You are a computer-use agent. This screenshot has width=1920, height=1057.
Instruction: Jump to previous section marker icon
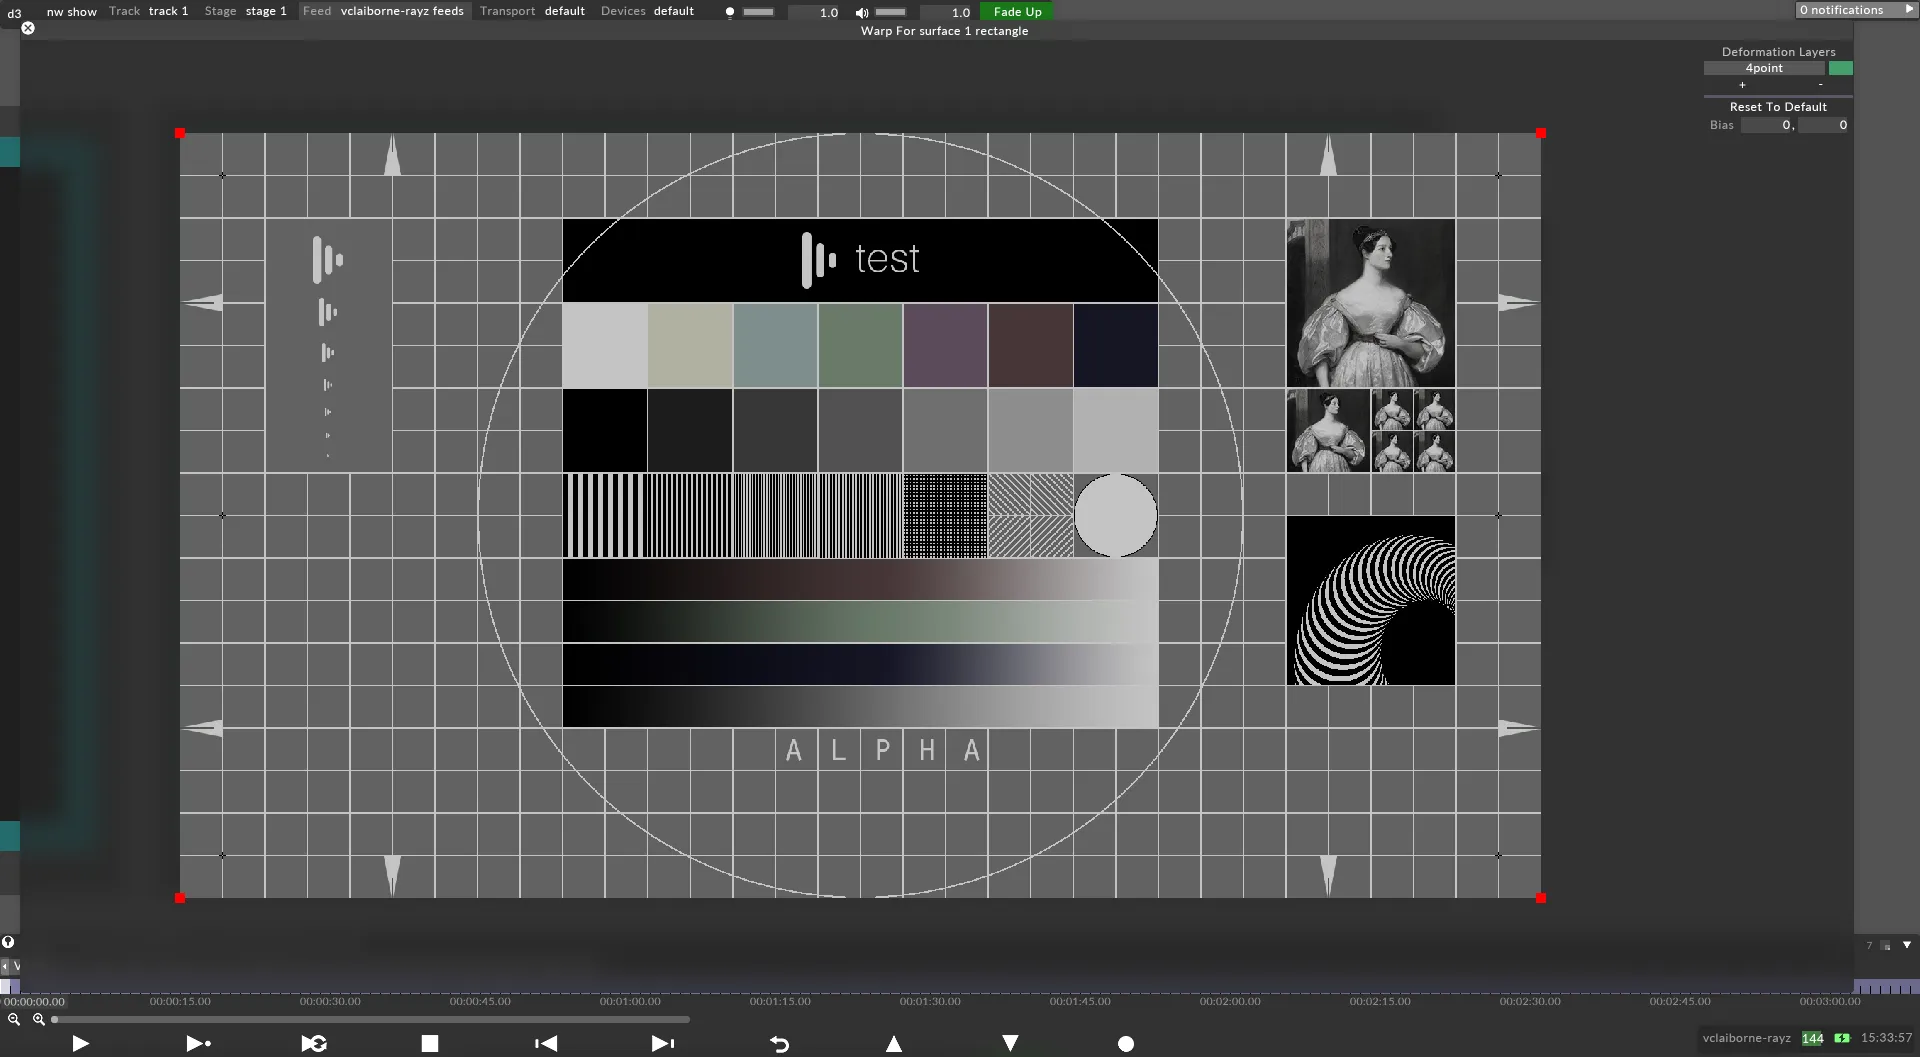coord(546,1043)
